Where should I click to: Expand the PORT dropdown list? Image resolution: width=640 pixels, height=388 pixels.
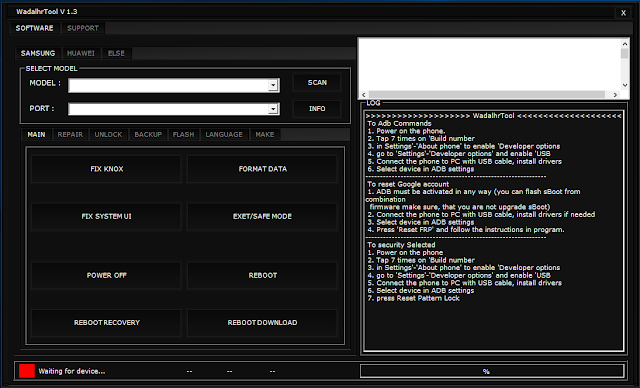pyautogui.click(x=273, y=109)
